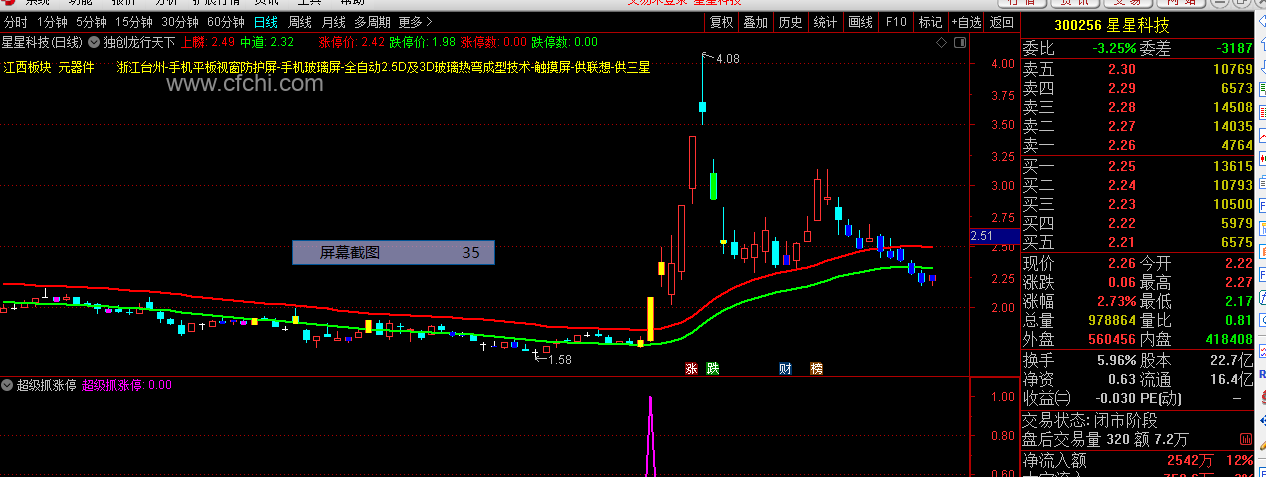Click the 4.08 high price label
The width and height of the screenshot is (1266, 477).
pyautogui.click(x=727, y=59)
